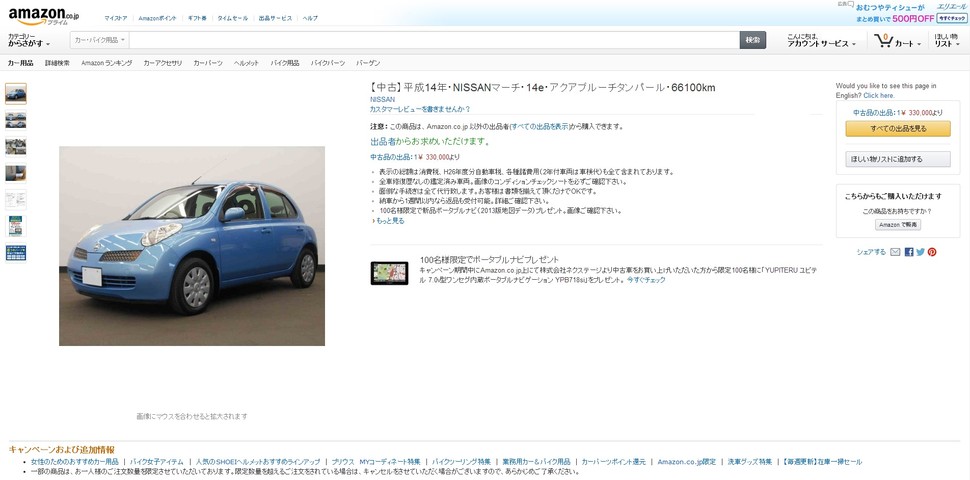
Task: Select the sixth green flyer thumbnail
Action: tap(16, 226)
